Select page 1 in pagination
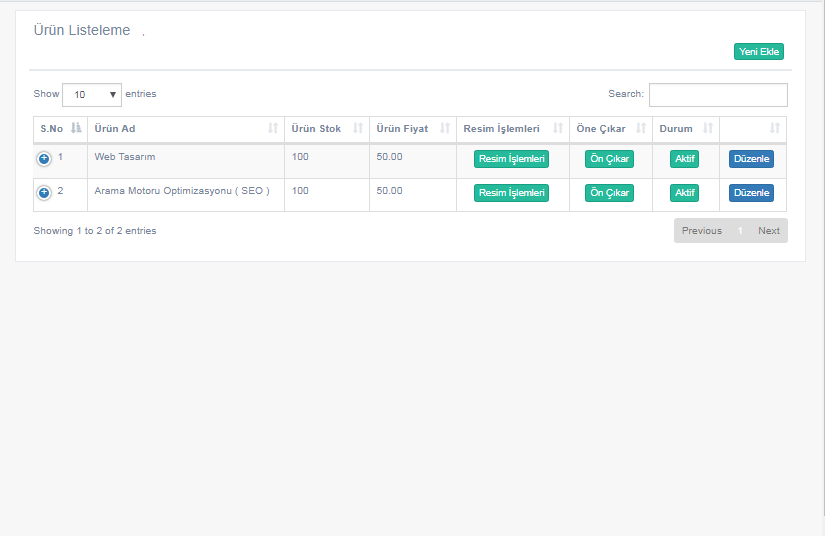The image size is (825, 536). [x=740, y=230]
